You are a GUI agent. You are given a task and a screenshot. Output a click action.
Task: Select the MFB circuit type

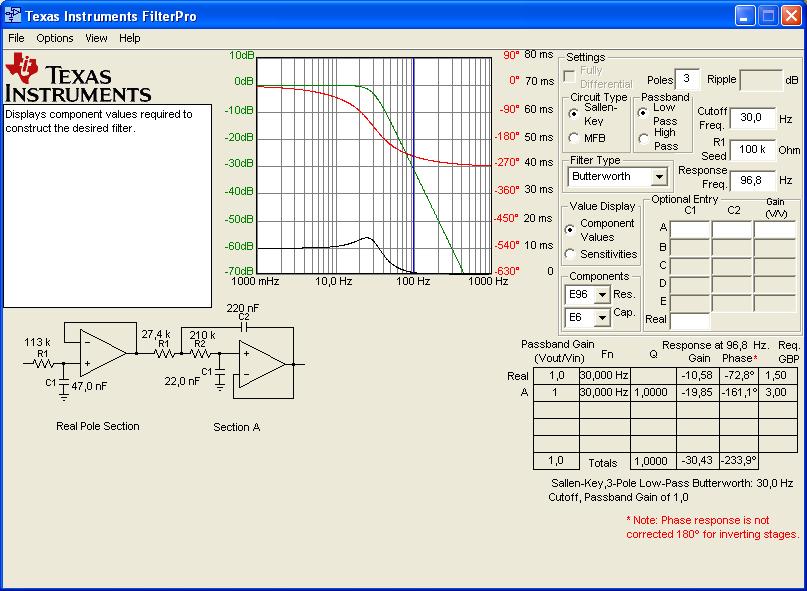pos(574,137)
